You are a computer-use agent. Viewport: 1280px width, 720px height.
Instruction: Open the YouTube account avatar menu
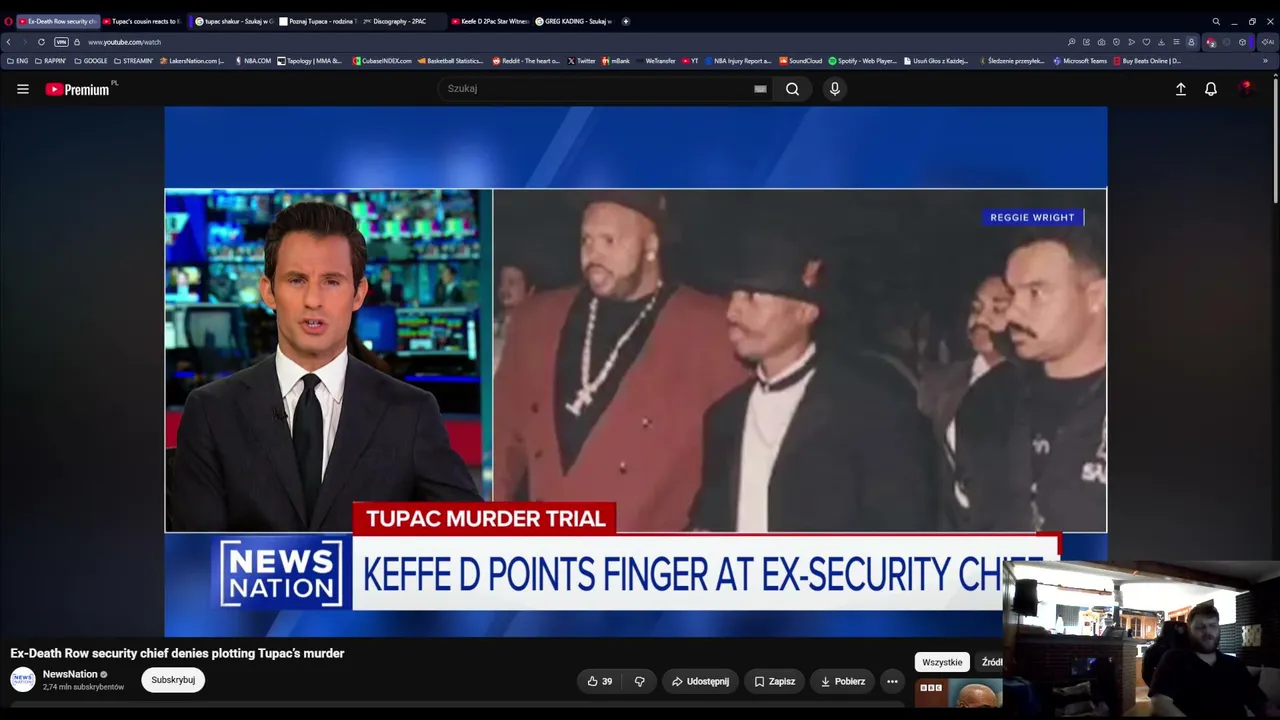(x=1245, y=88)
